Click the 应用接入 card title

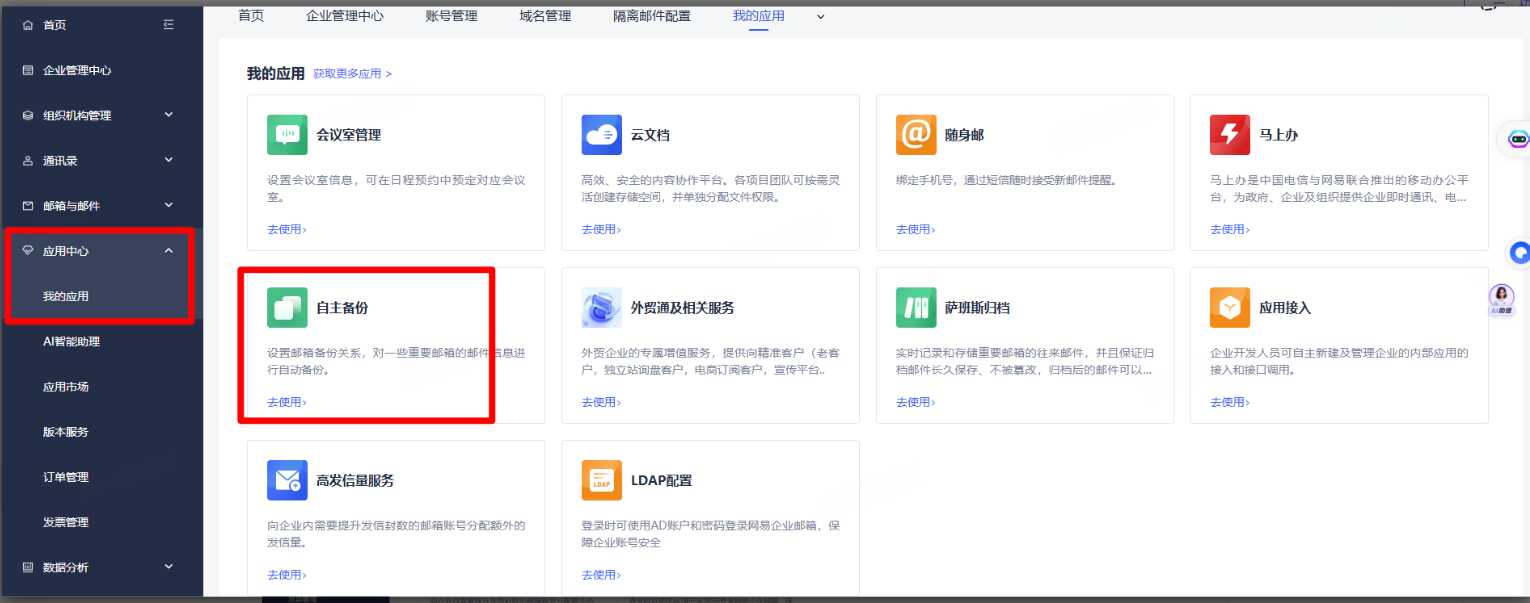coord(1285,308)
